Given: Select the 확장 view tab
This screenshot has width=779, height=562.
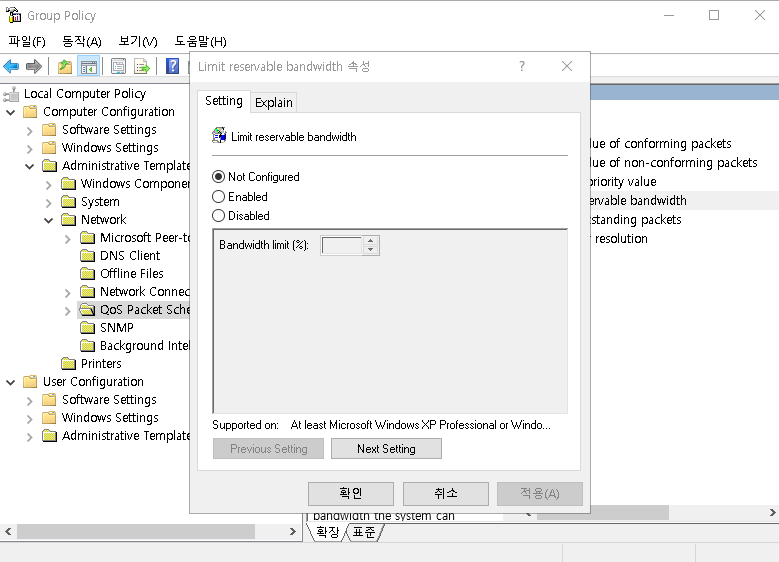Looking at the screenshot, I should tap(327, 532).
